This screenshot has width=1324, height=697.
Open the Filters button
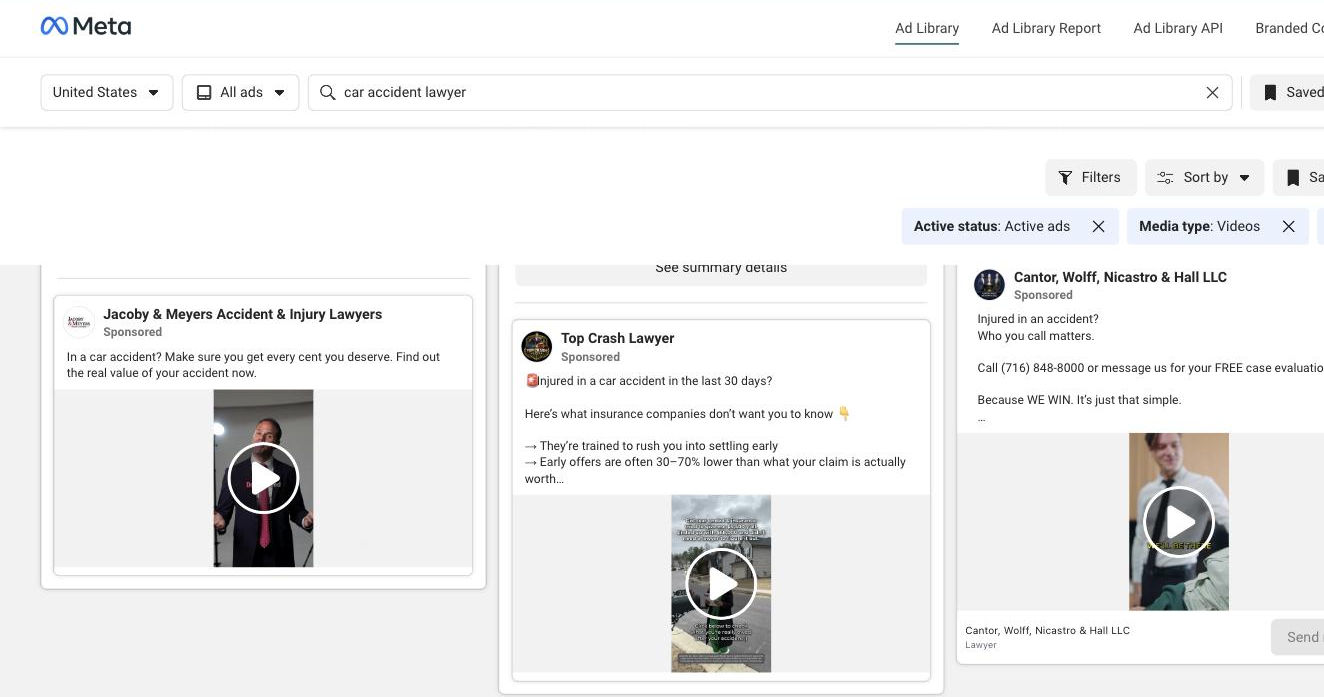1091,177
